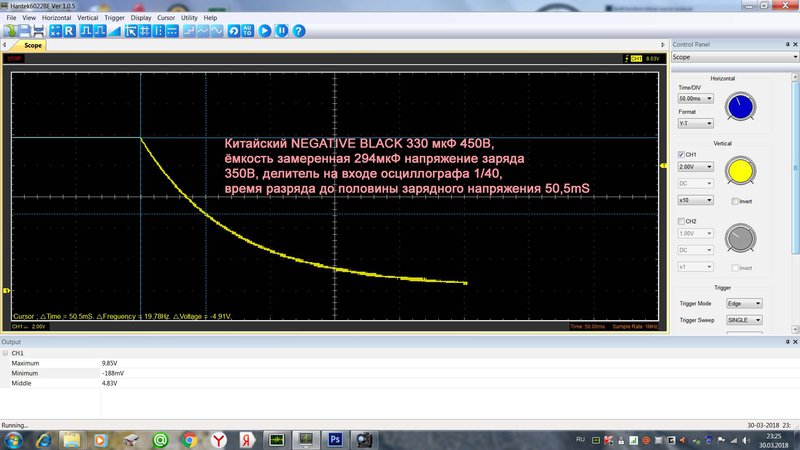Toggle the CH1 Invert checkbox
The width and height of the screenshot is (800, 450).
click(735, 201)
